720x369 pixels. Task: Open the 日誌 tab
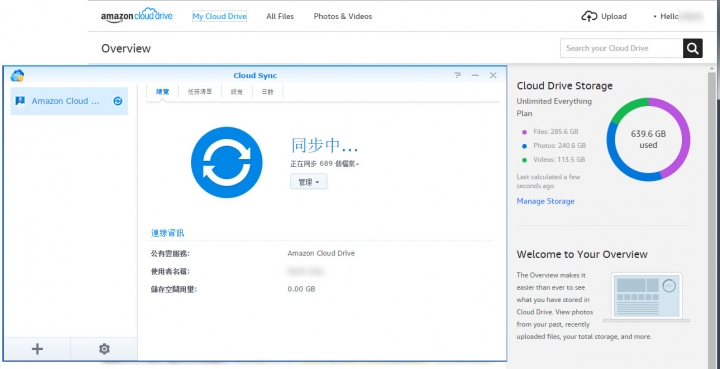268,92
